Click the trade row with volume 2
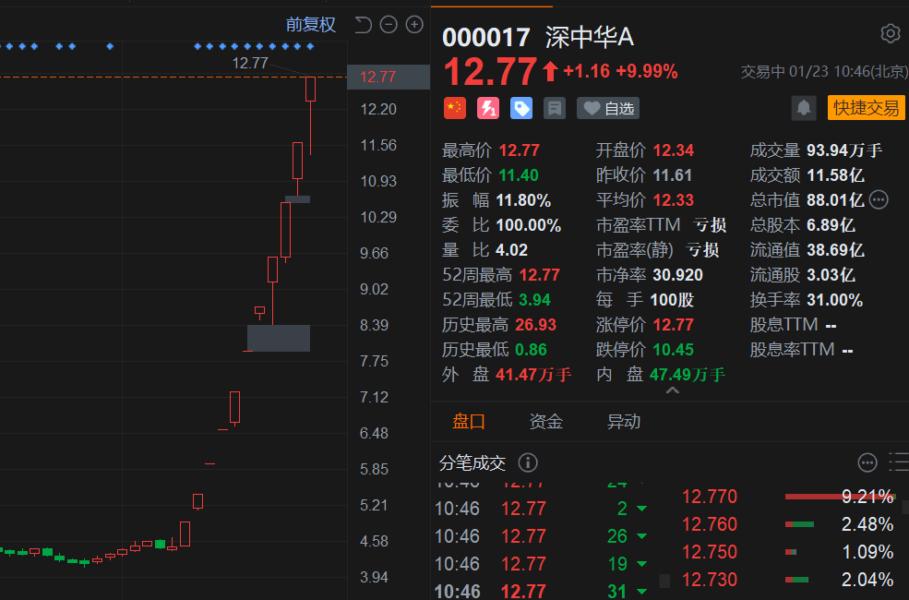909x600 pixels. [541, 508]
